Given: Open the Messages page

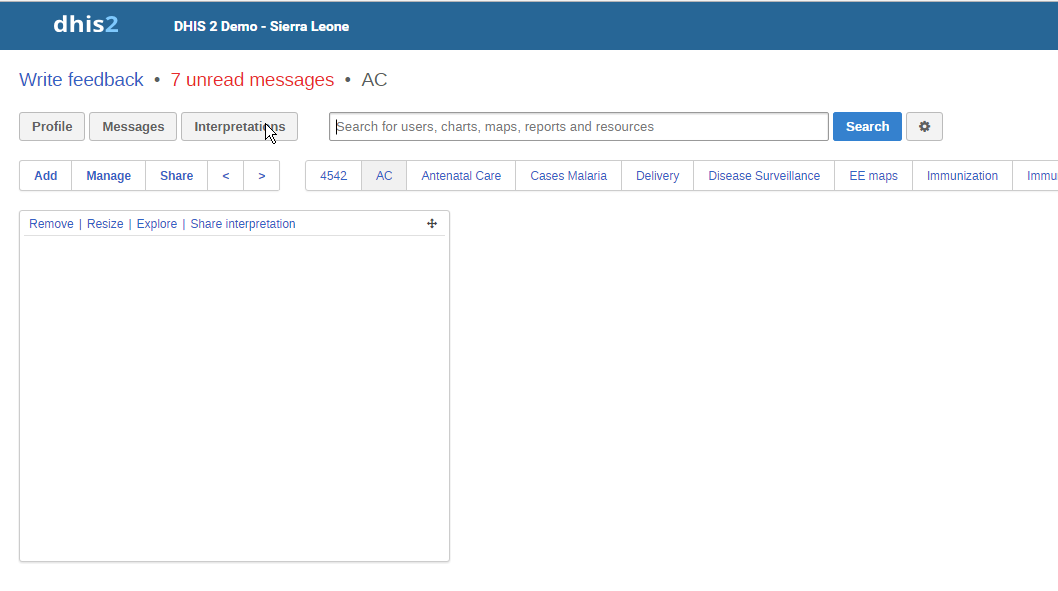Looking at the screenshot, I should click(133, 127).
